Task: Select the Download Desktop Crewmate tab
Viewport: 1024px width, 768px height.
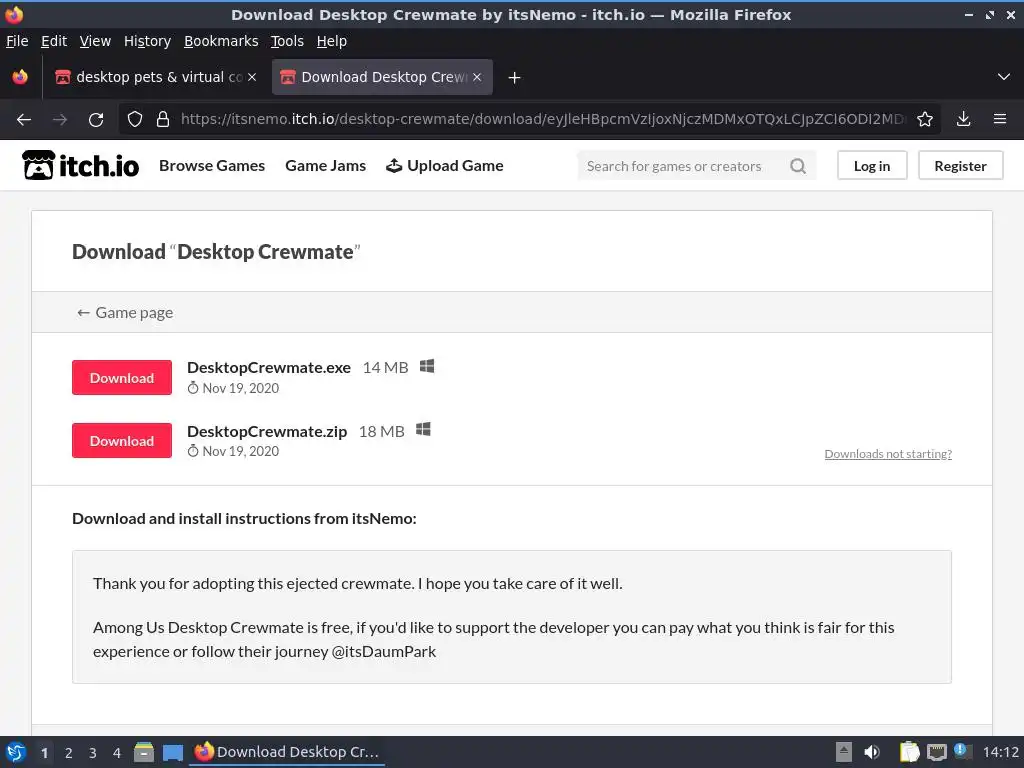Action: pos(382,77)
